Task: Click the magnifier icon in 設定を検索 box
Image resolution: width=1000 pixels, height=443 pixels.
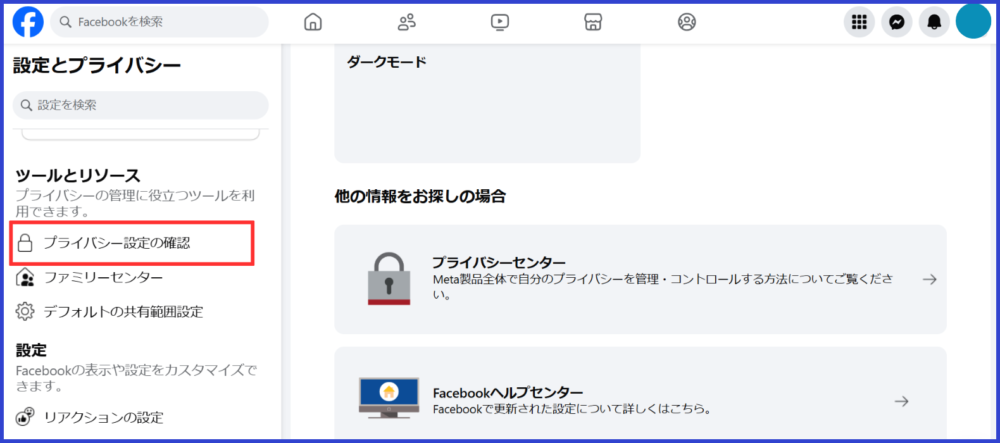Action: [x=26, y=105]
